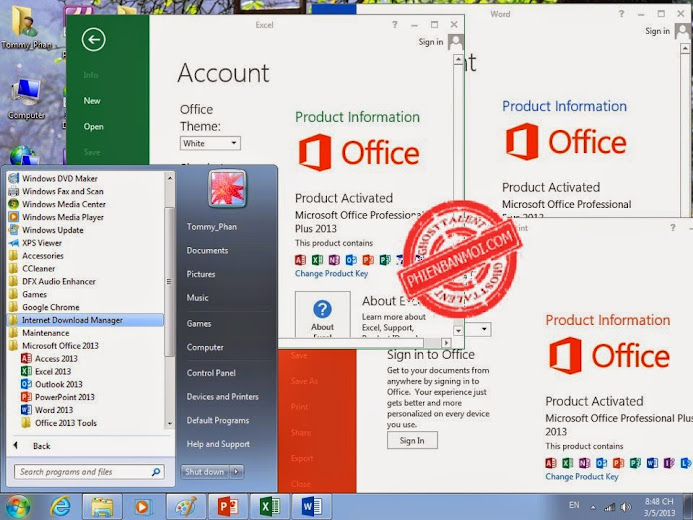
Task: Launch Word 2013 from the Start menu
Action: (x=54, y=410)
